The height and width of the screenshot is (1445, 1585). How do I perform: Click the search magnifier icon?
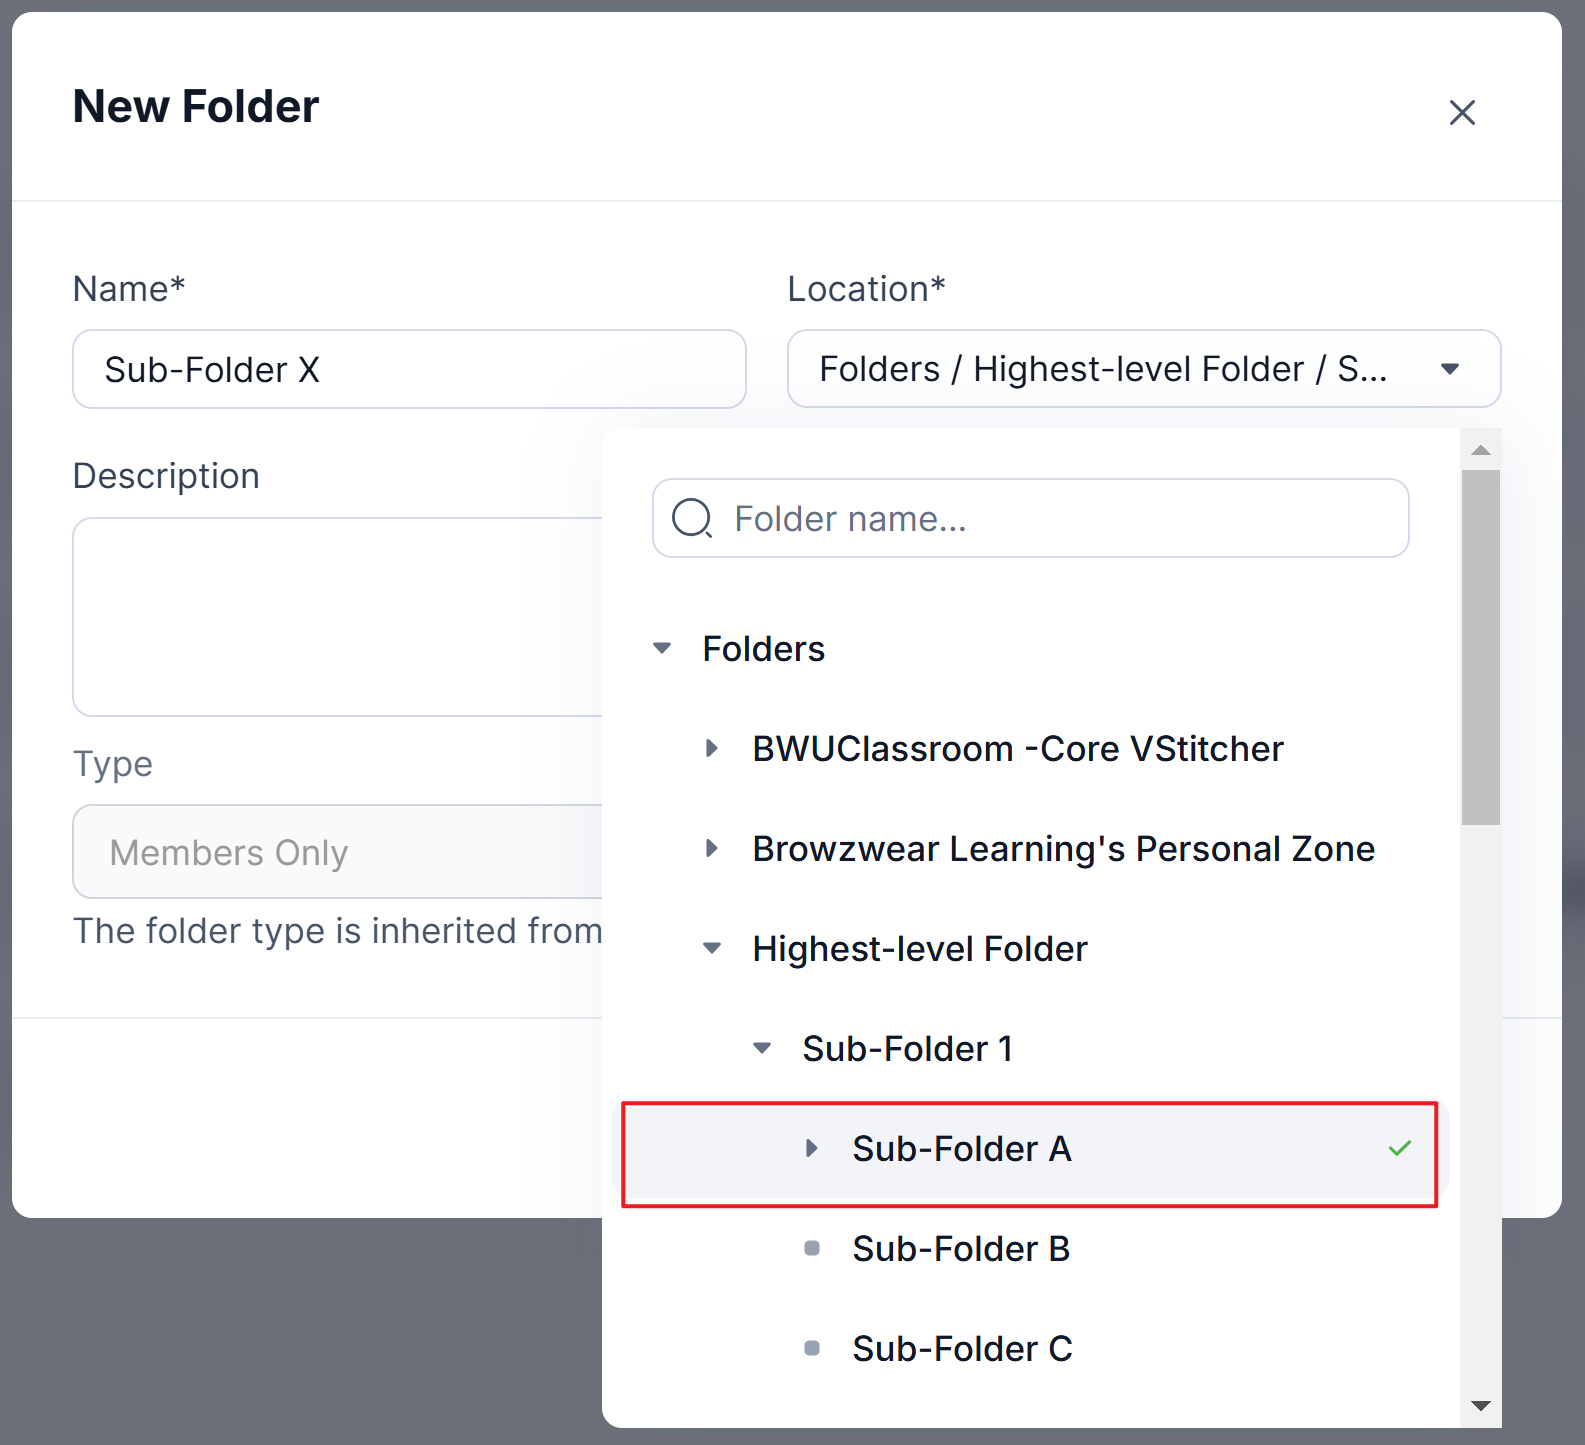point(692,518)
